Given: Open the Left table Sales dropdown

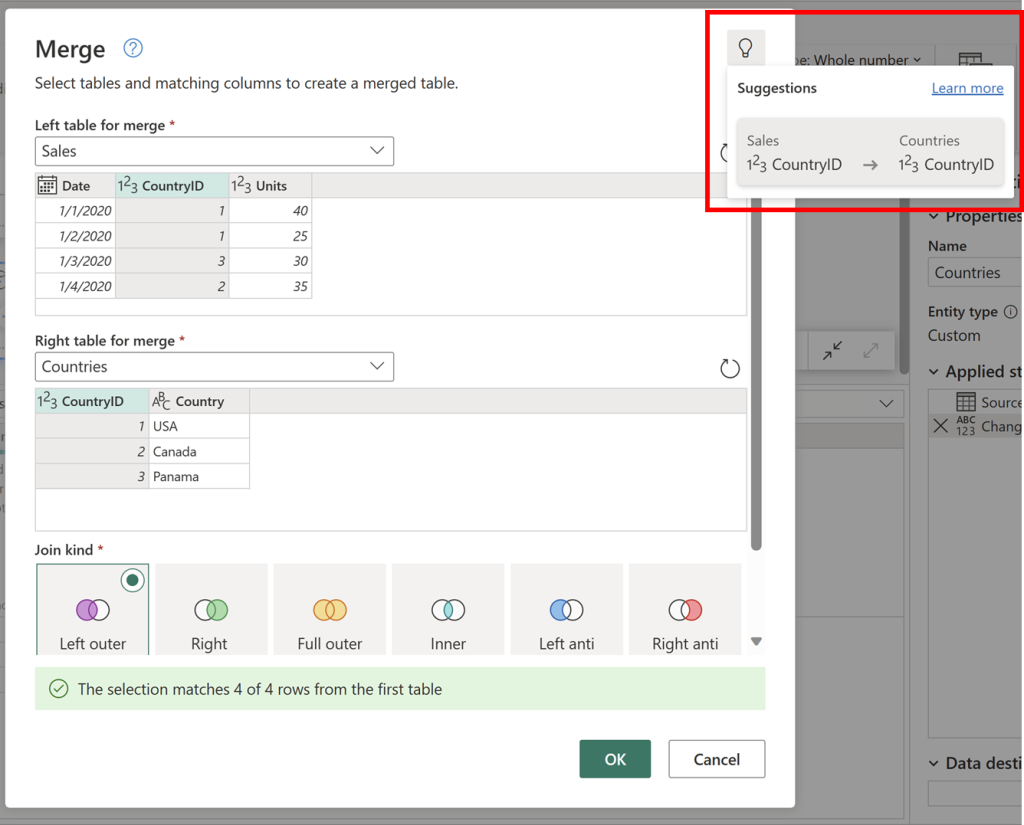Looking at the screenshot, I should 214,151.
